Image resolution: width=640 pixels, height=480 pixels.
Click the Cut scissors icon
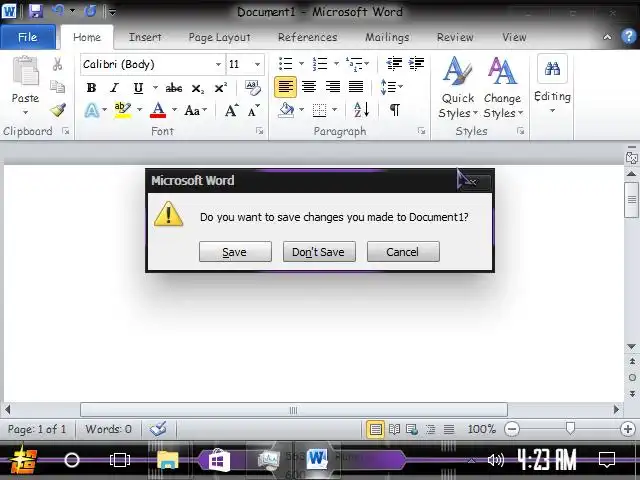click(x=58, y=64)
